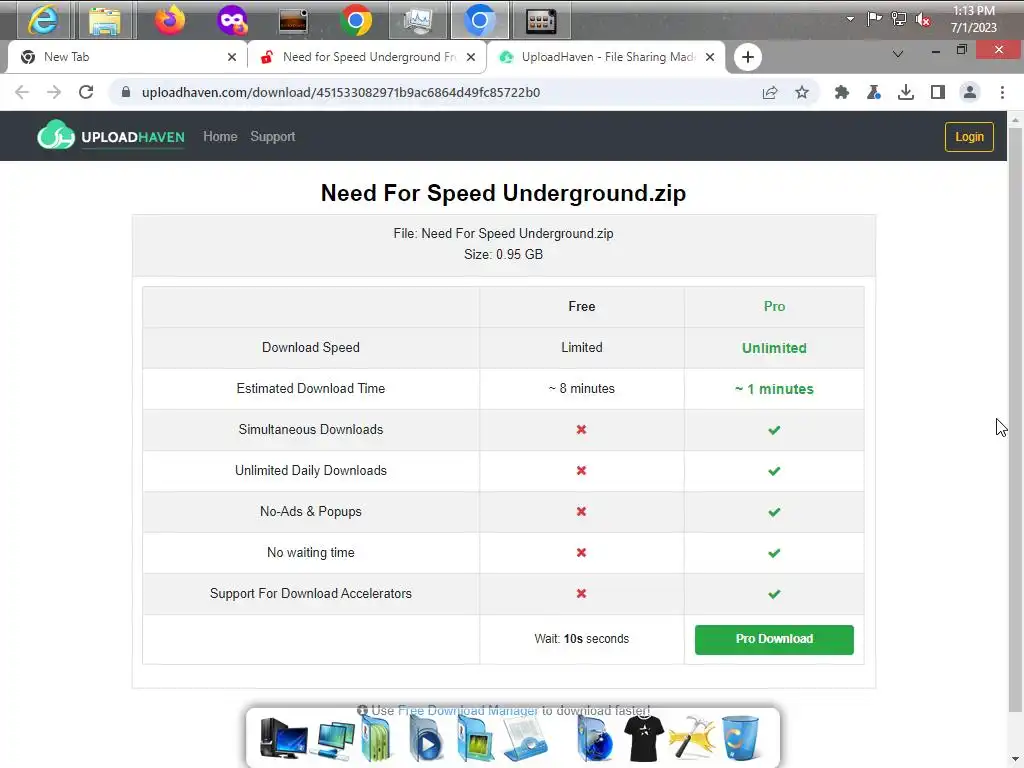The height and width of the screenshot is (768, 1024).
Task: Select the Pro column header
Action: pos(775,306)
